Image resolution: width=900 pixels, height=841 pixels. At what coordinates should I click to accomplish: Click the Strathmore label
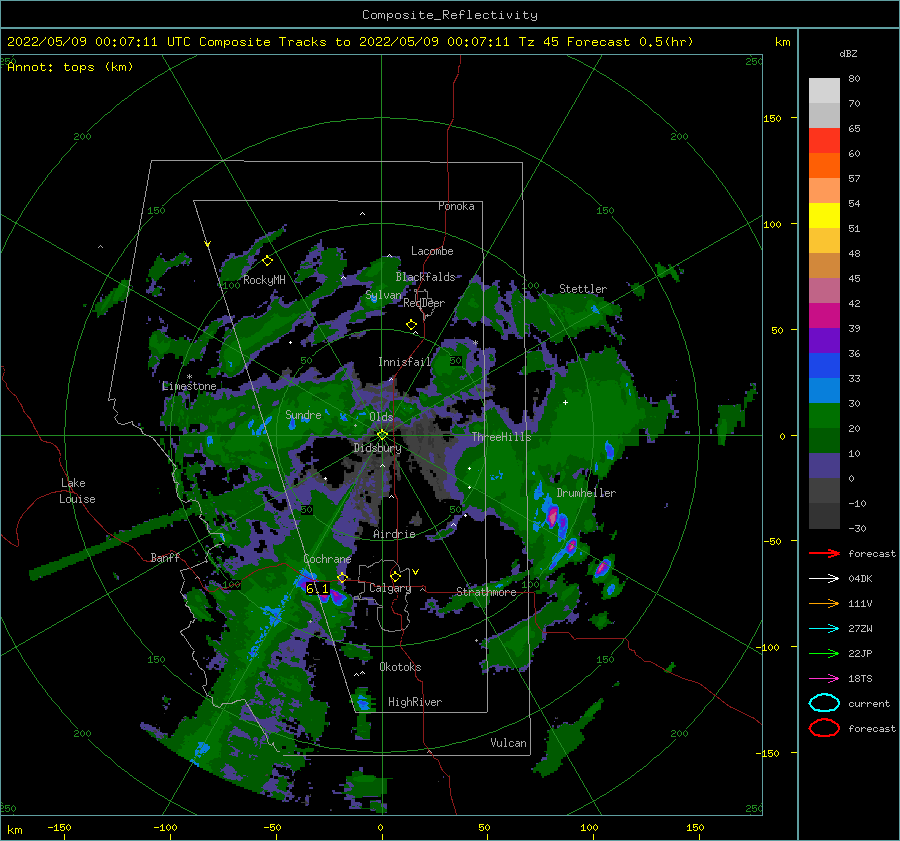click(486, 592)
